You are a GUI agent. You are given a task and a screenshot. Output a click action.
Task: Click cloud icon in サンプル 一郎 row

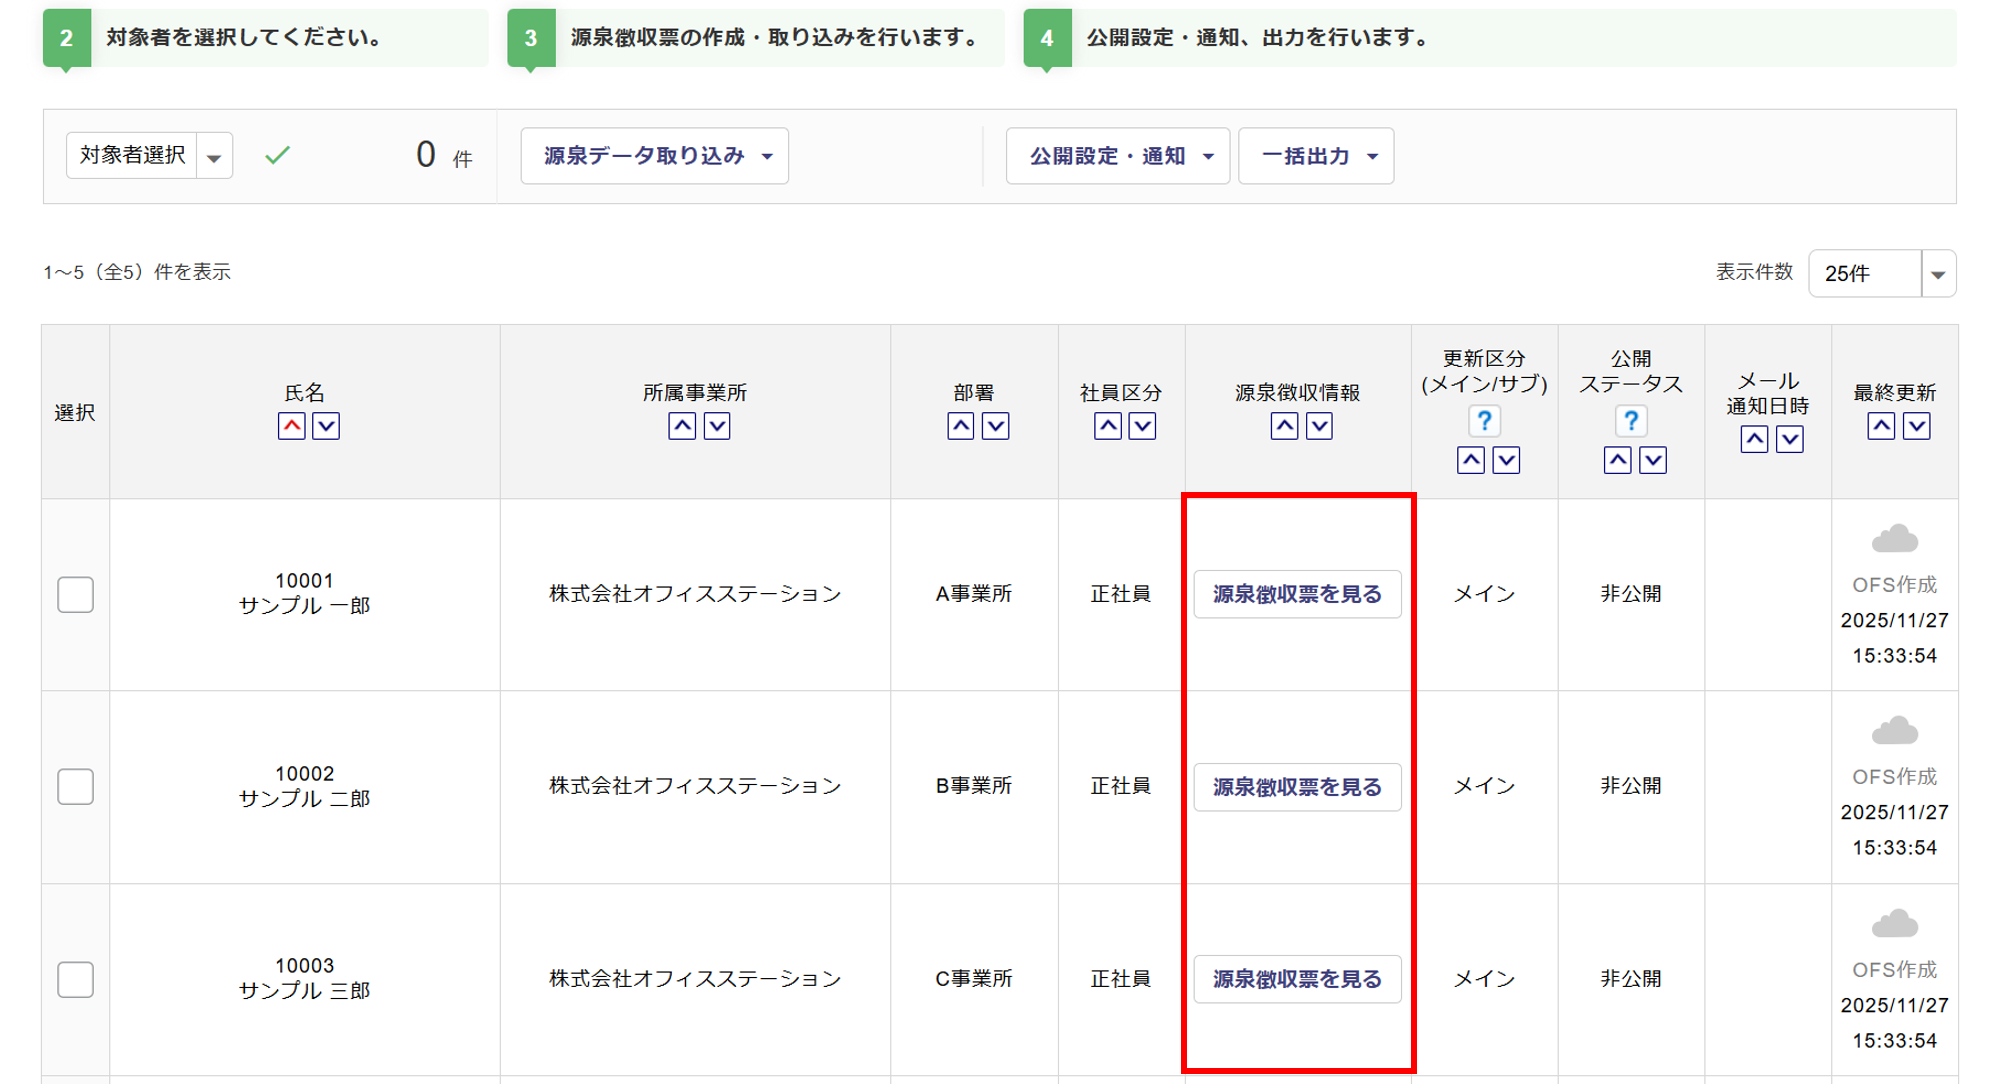[1894, 540]
